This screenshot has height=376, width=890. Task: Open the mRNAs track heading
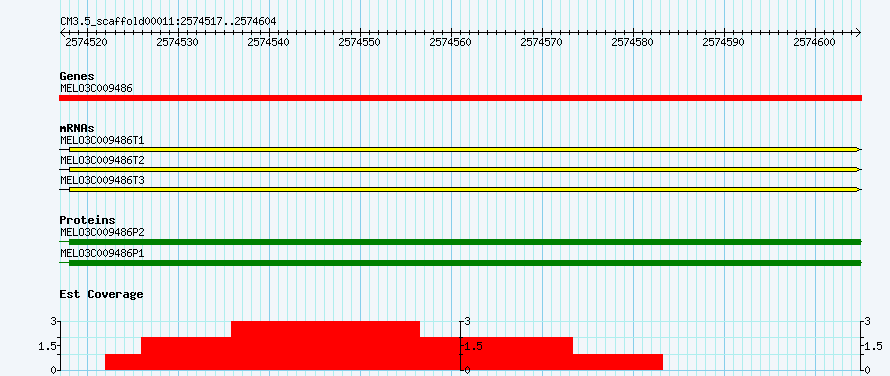click(x=77, y=128)
